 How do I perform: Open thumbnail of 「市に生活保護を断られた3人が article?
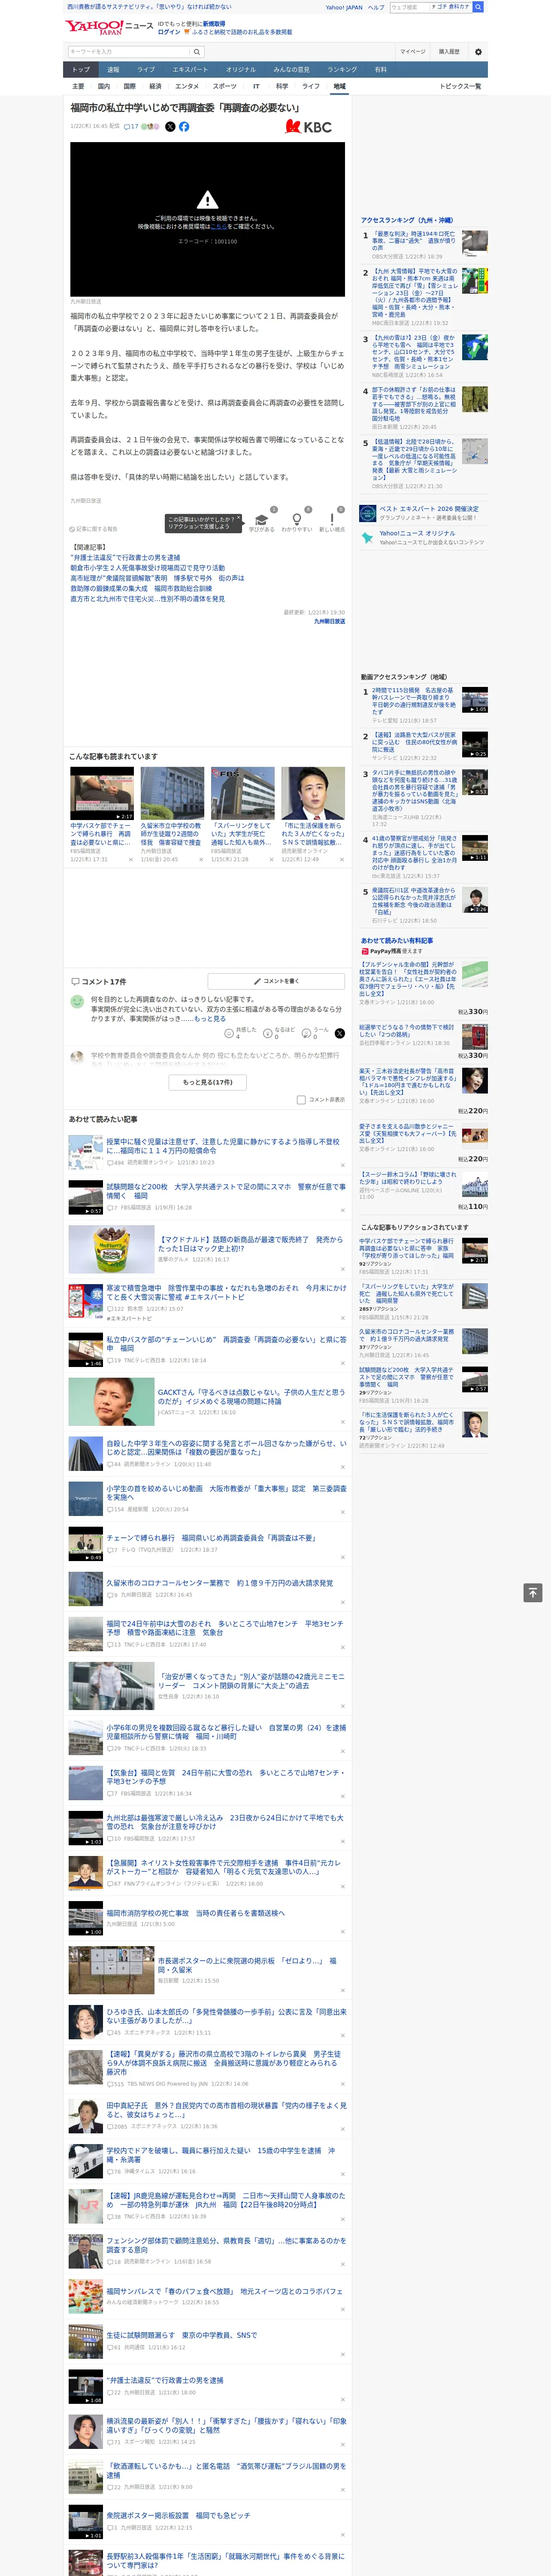pyautogui.click(x=313, y=794)
